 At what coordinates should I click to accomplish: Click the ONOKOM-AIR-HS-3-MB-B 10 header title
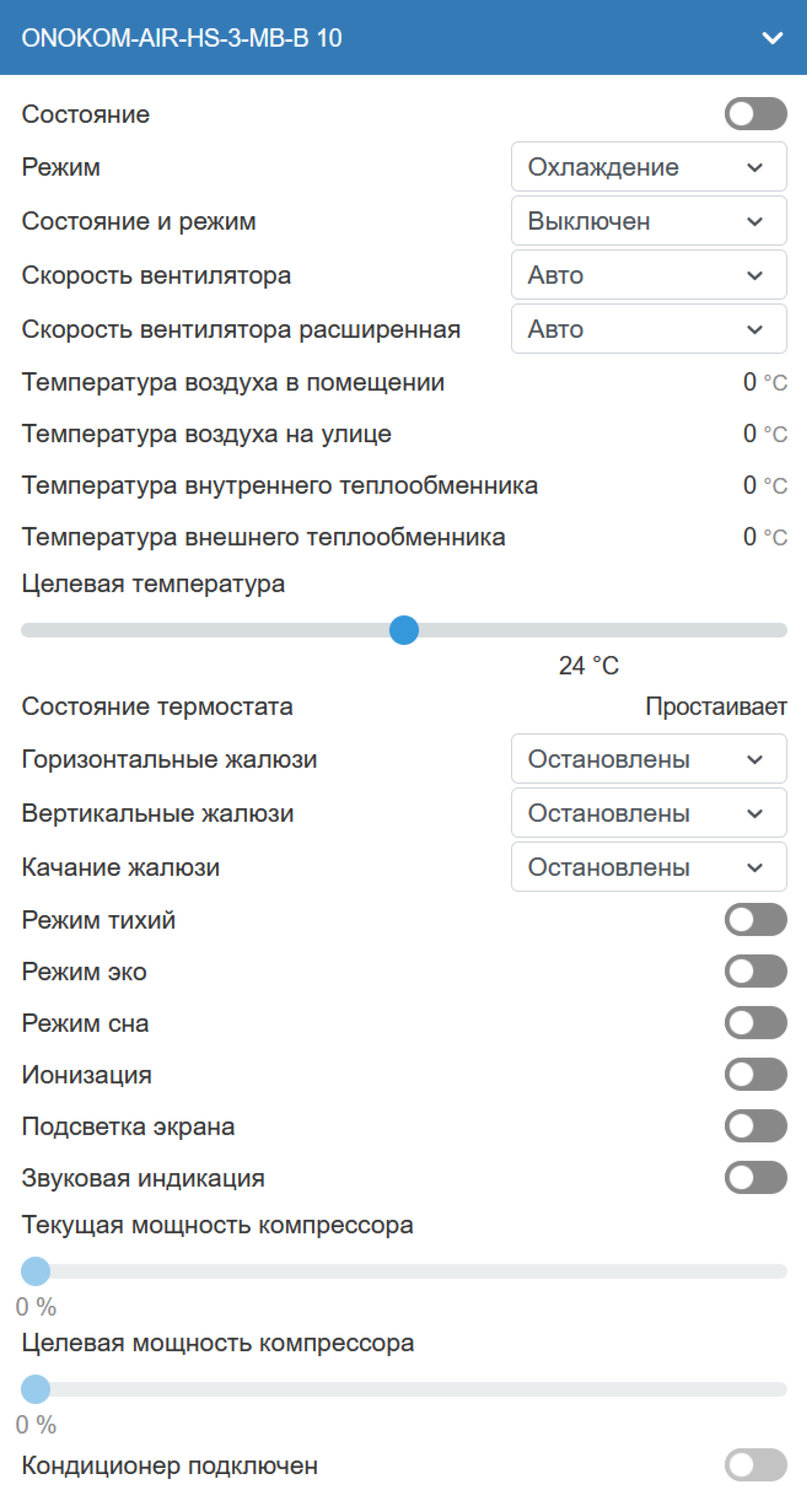pos(182,38)
